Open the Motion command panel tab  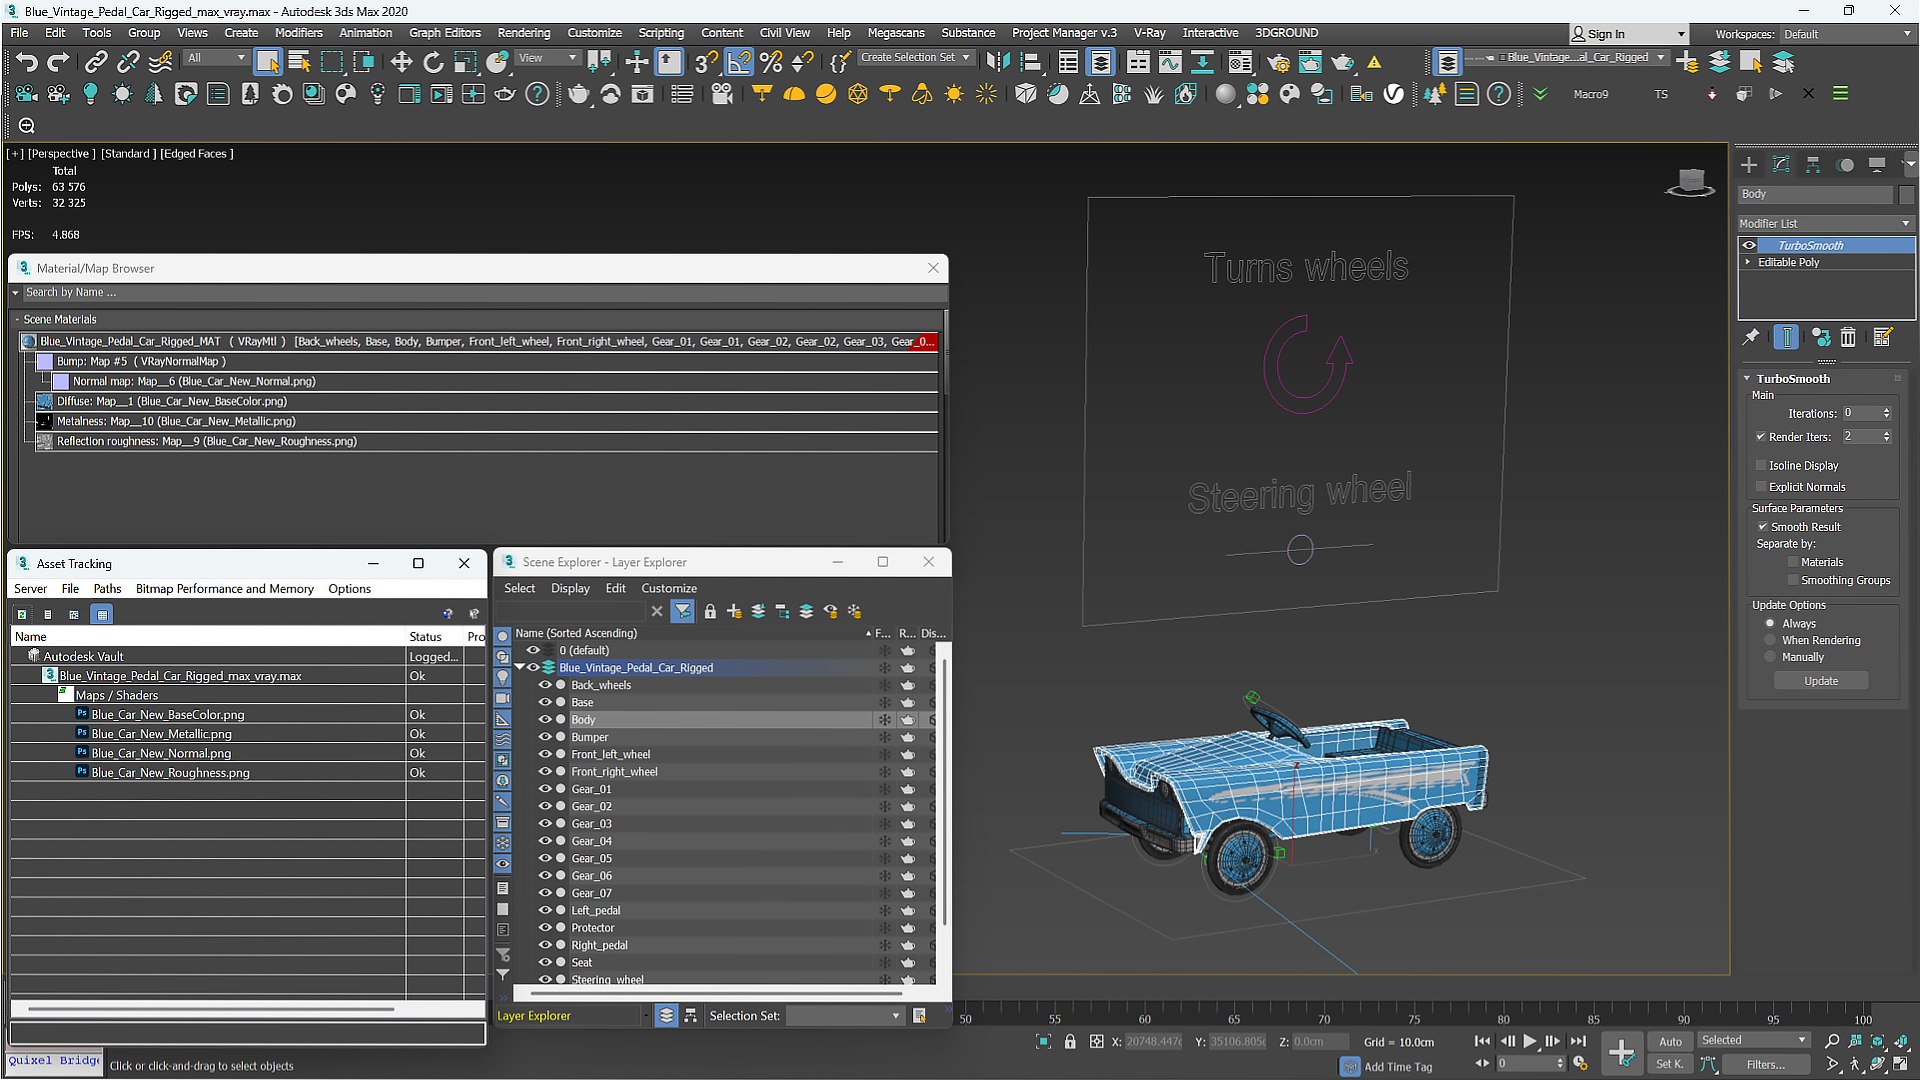pyautogui.click(x=1845, y=165)
